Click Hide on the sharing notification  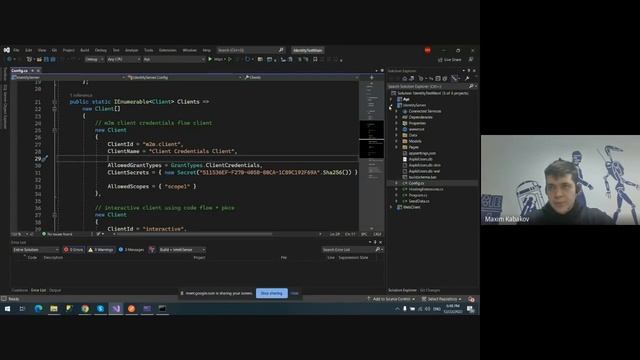point(295,293)
